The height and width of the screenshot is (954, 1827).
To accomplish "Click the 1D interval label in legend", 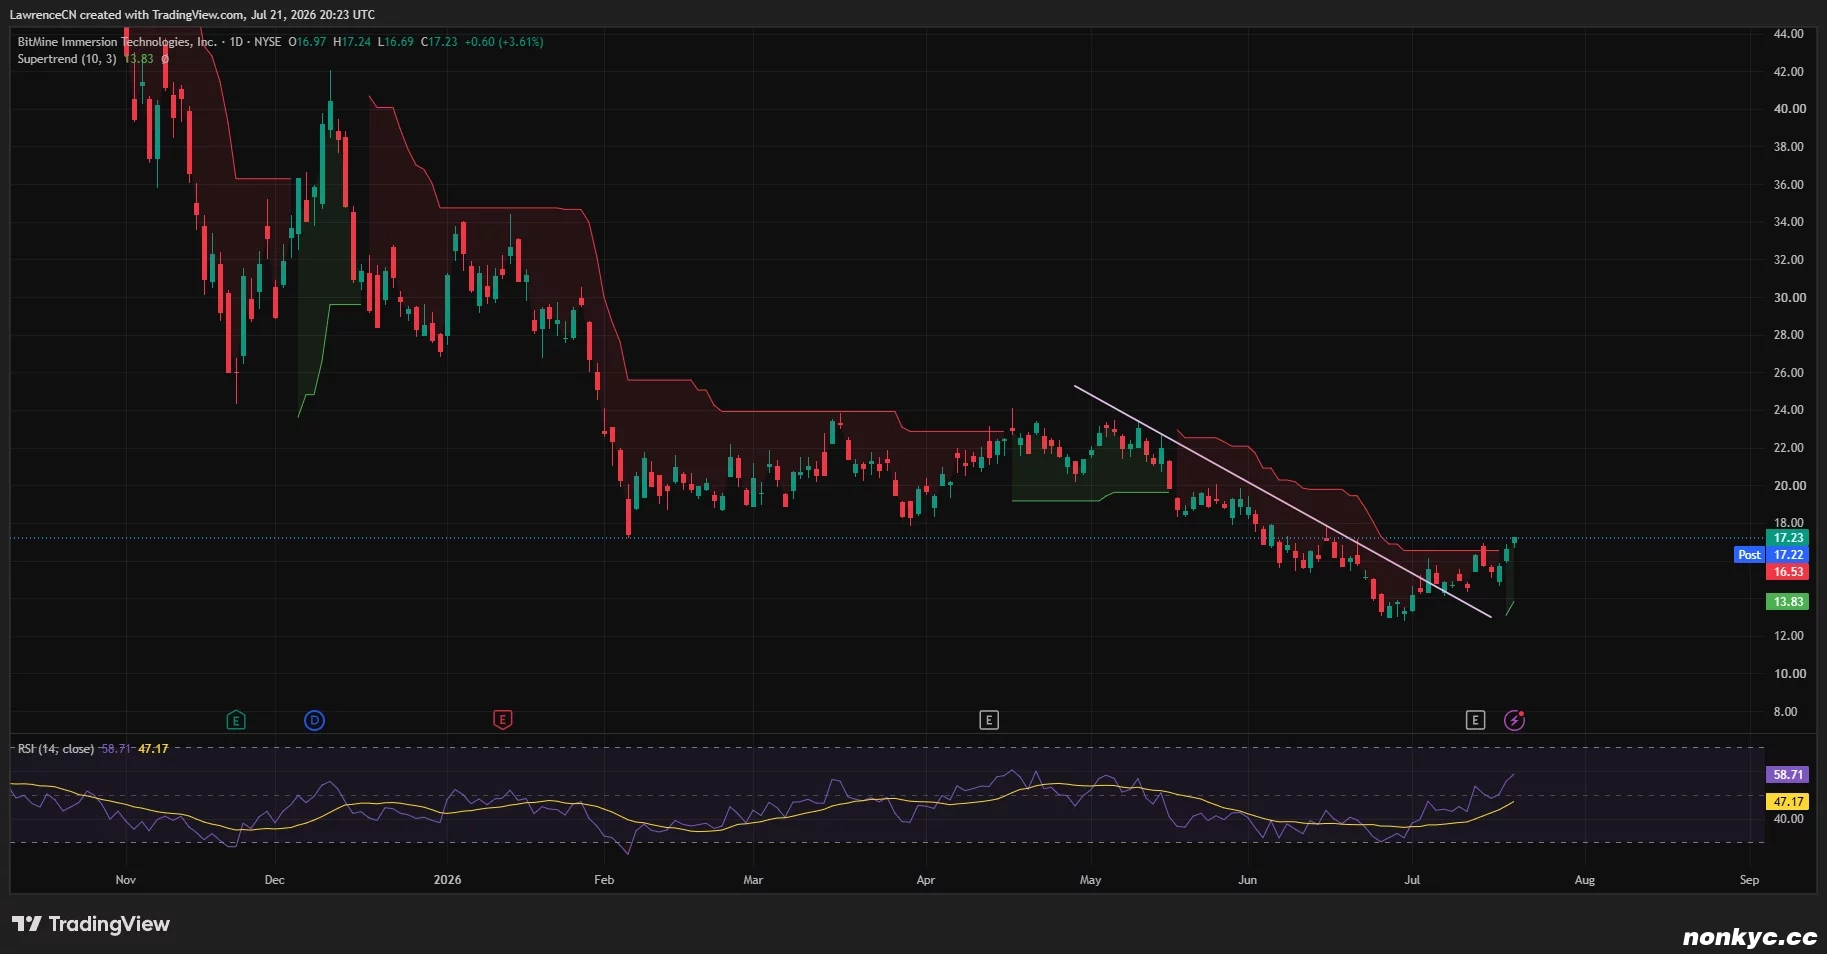I will click(x=236, y=42).
